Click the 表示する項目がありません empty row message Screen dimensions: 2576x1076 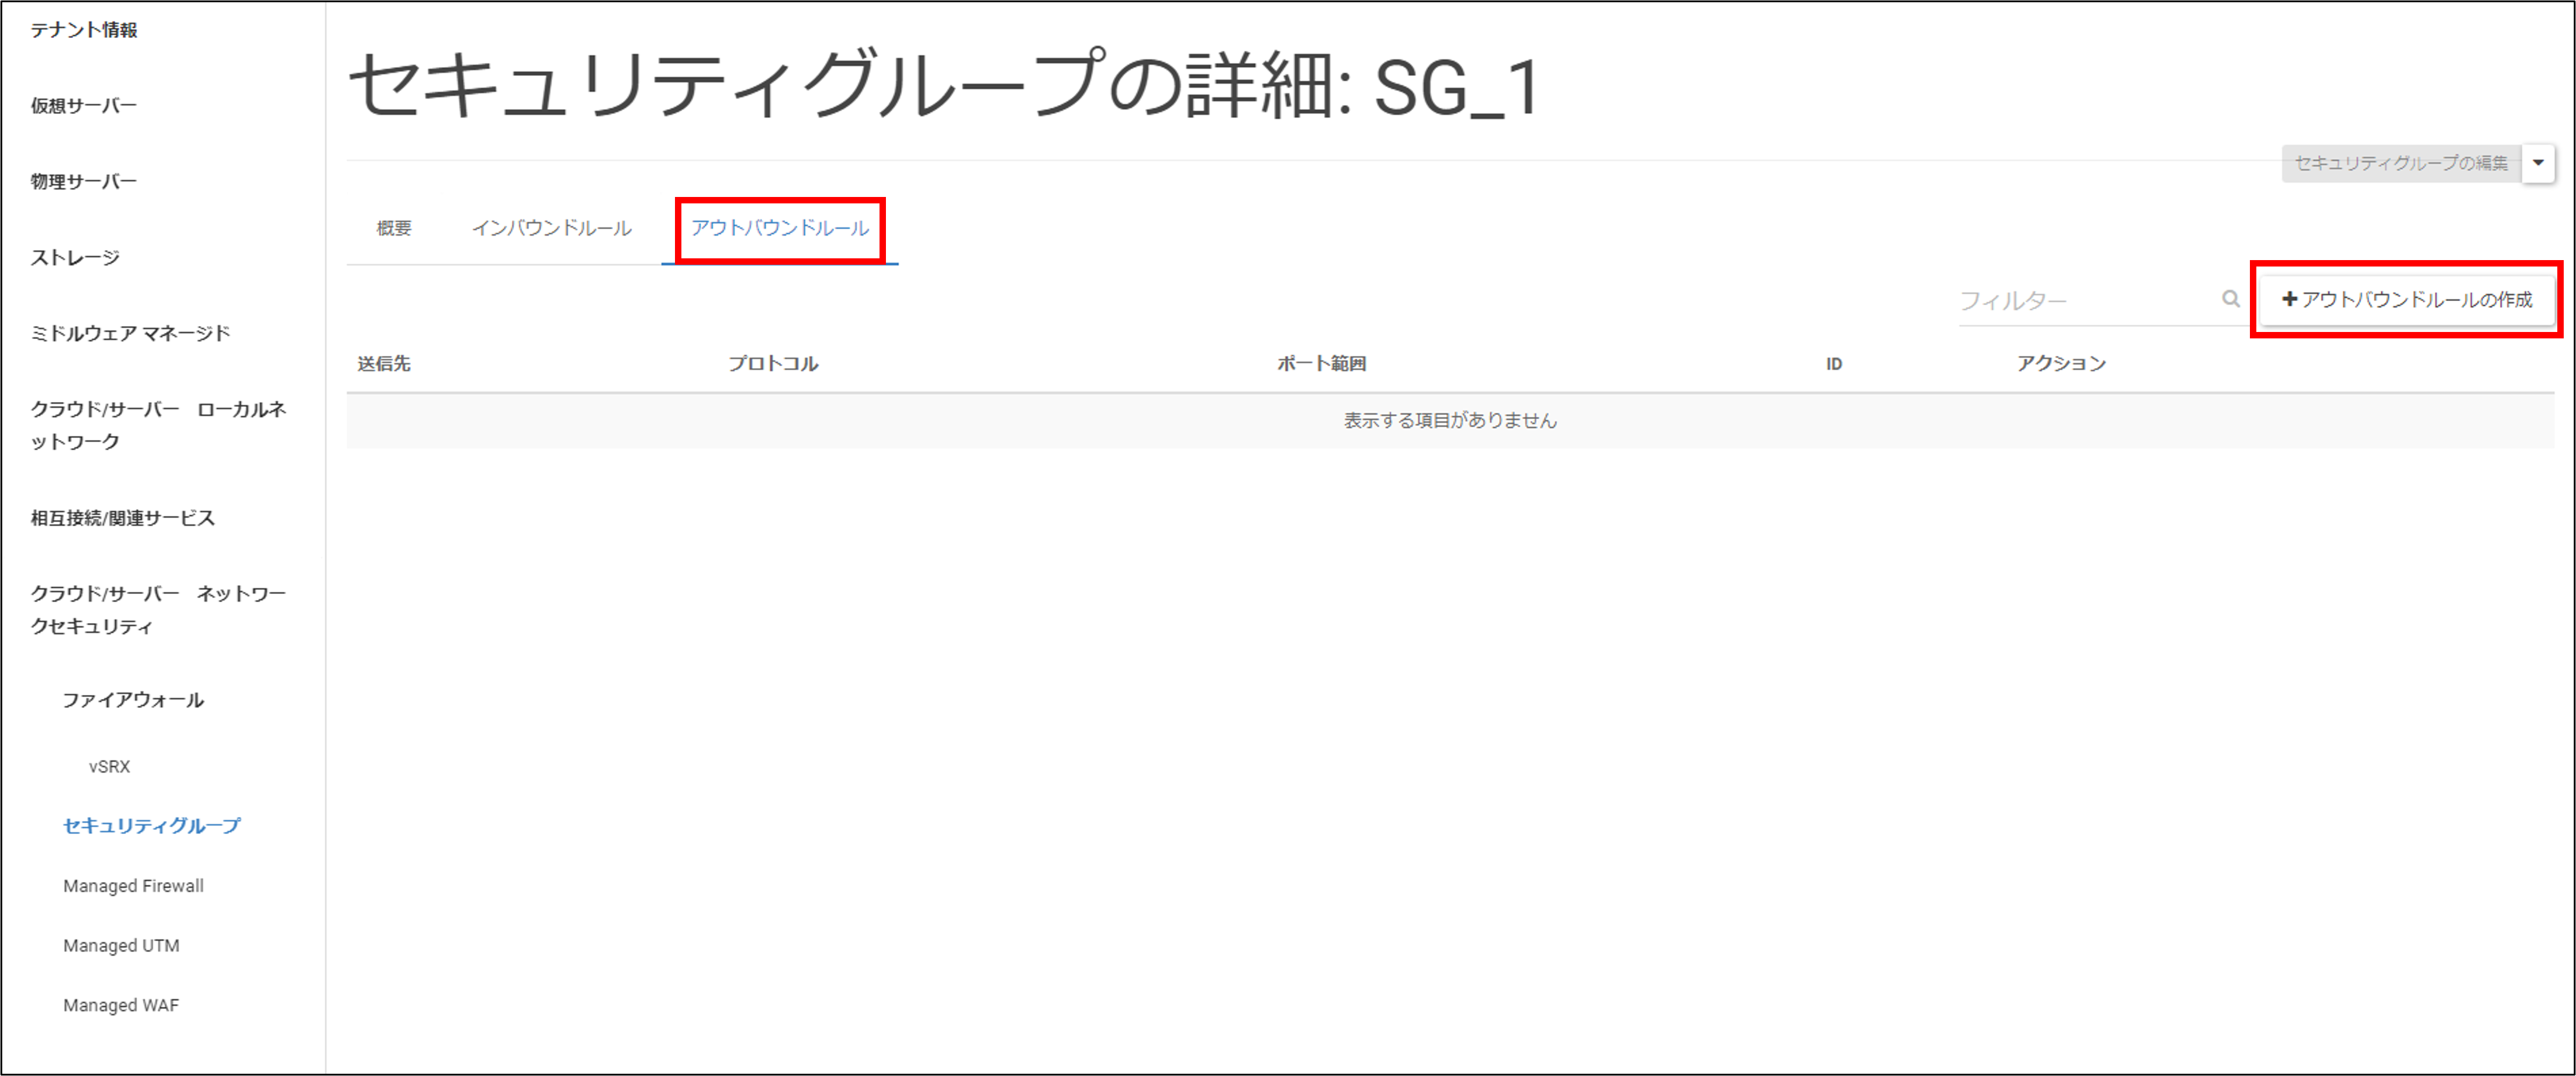click(x=1450, y=421)
